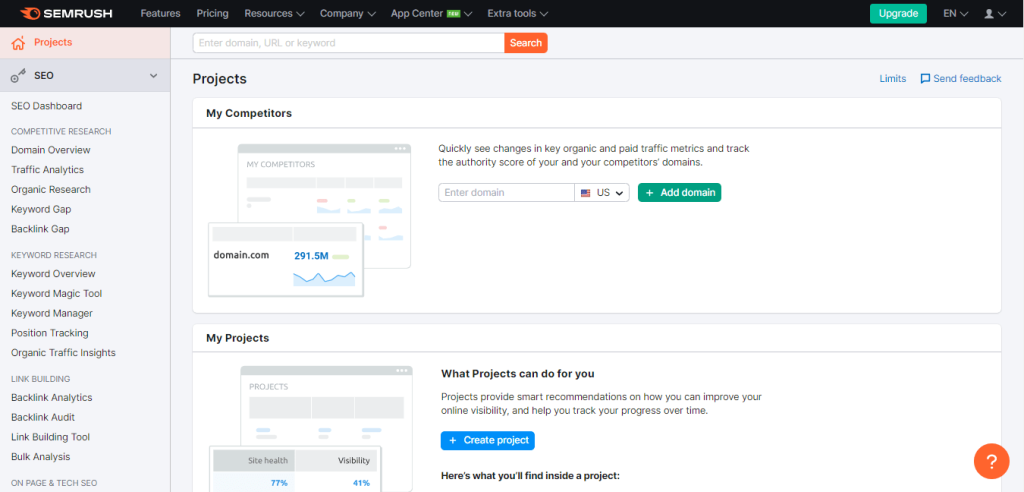Expand the App Center menu
The width and height of the screenshot is (1024, 492).
[431, 13]
